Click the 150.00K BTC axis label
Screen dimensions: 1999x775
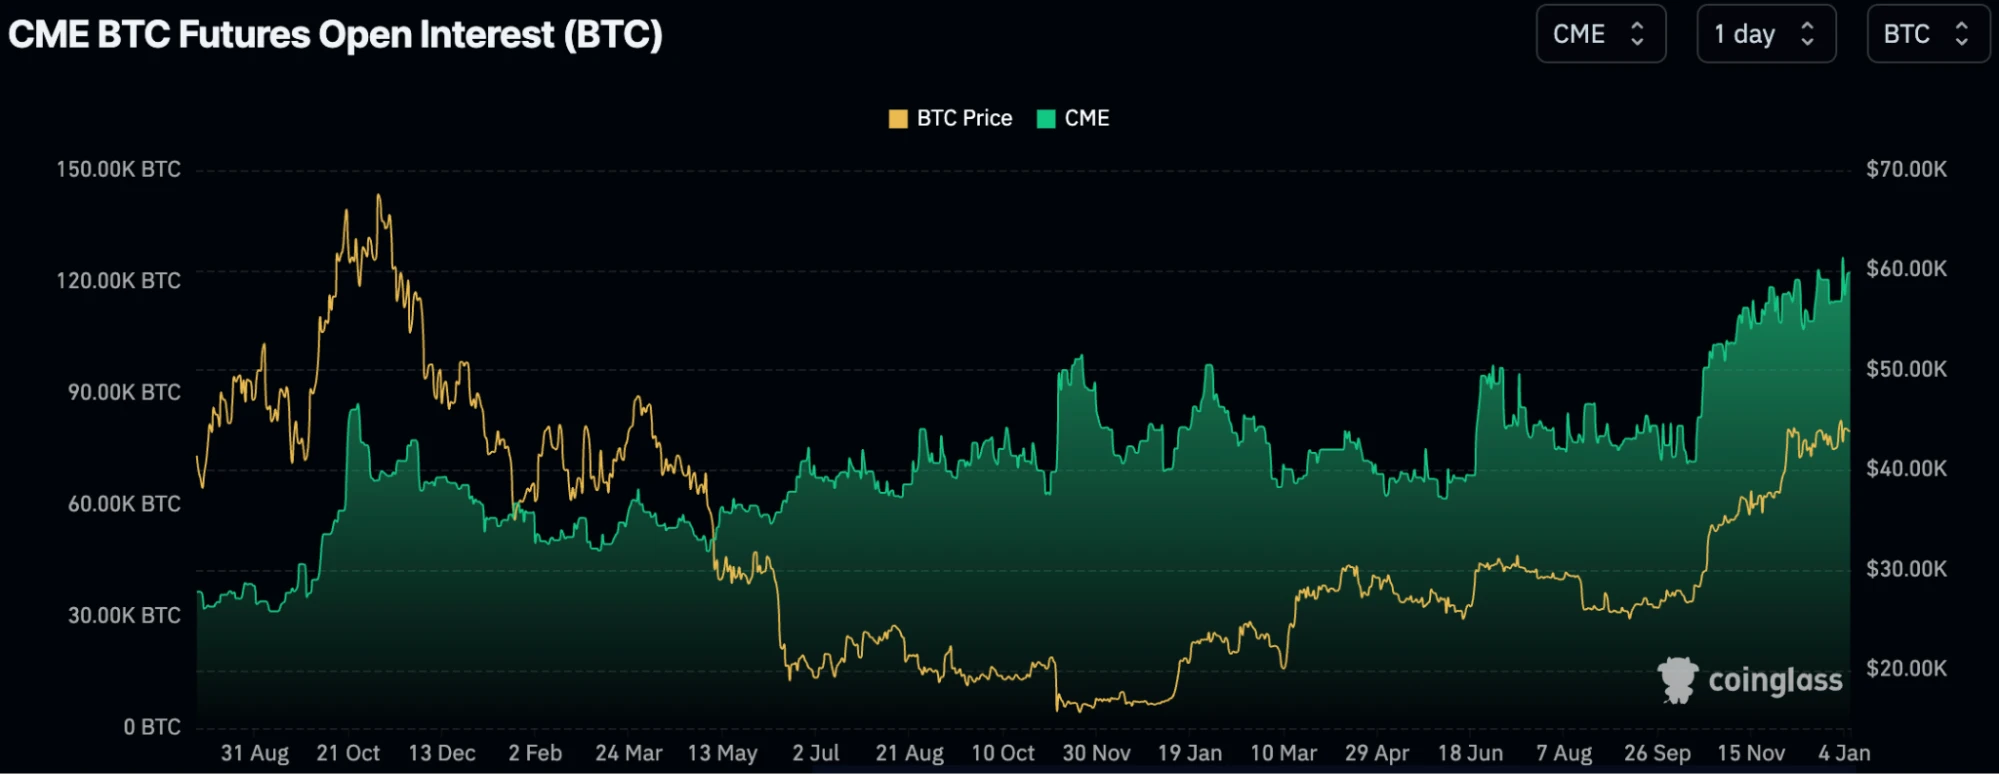click(x=118, y=169)
